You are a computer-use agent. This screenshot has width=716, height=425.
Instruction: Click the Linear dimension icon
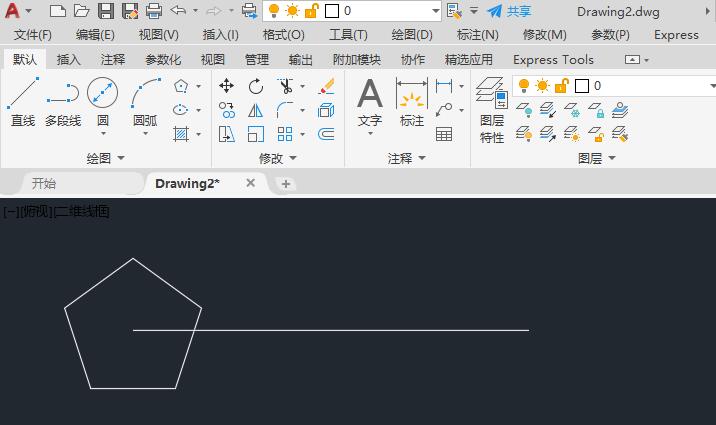(x=444, y=86)
